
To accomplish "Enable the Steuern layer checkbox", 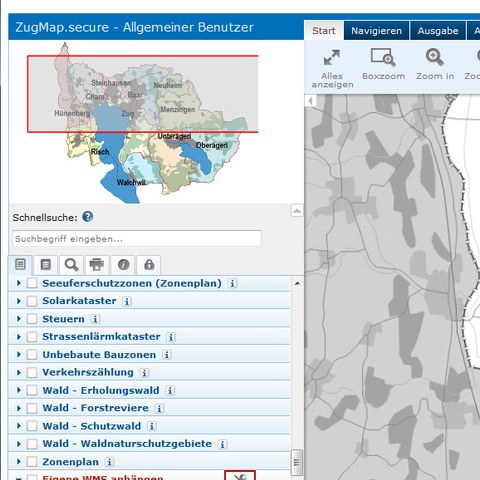I will pyautogui.click(x=32, y=319).
